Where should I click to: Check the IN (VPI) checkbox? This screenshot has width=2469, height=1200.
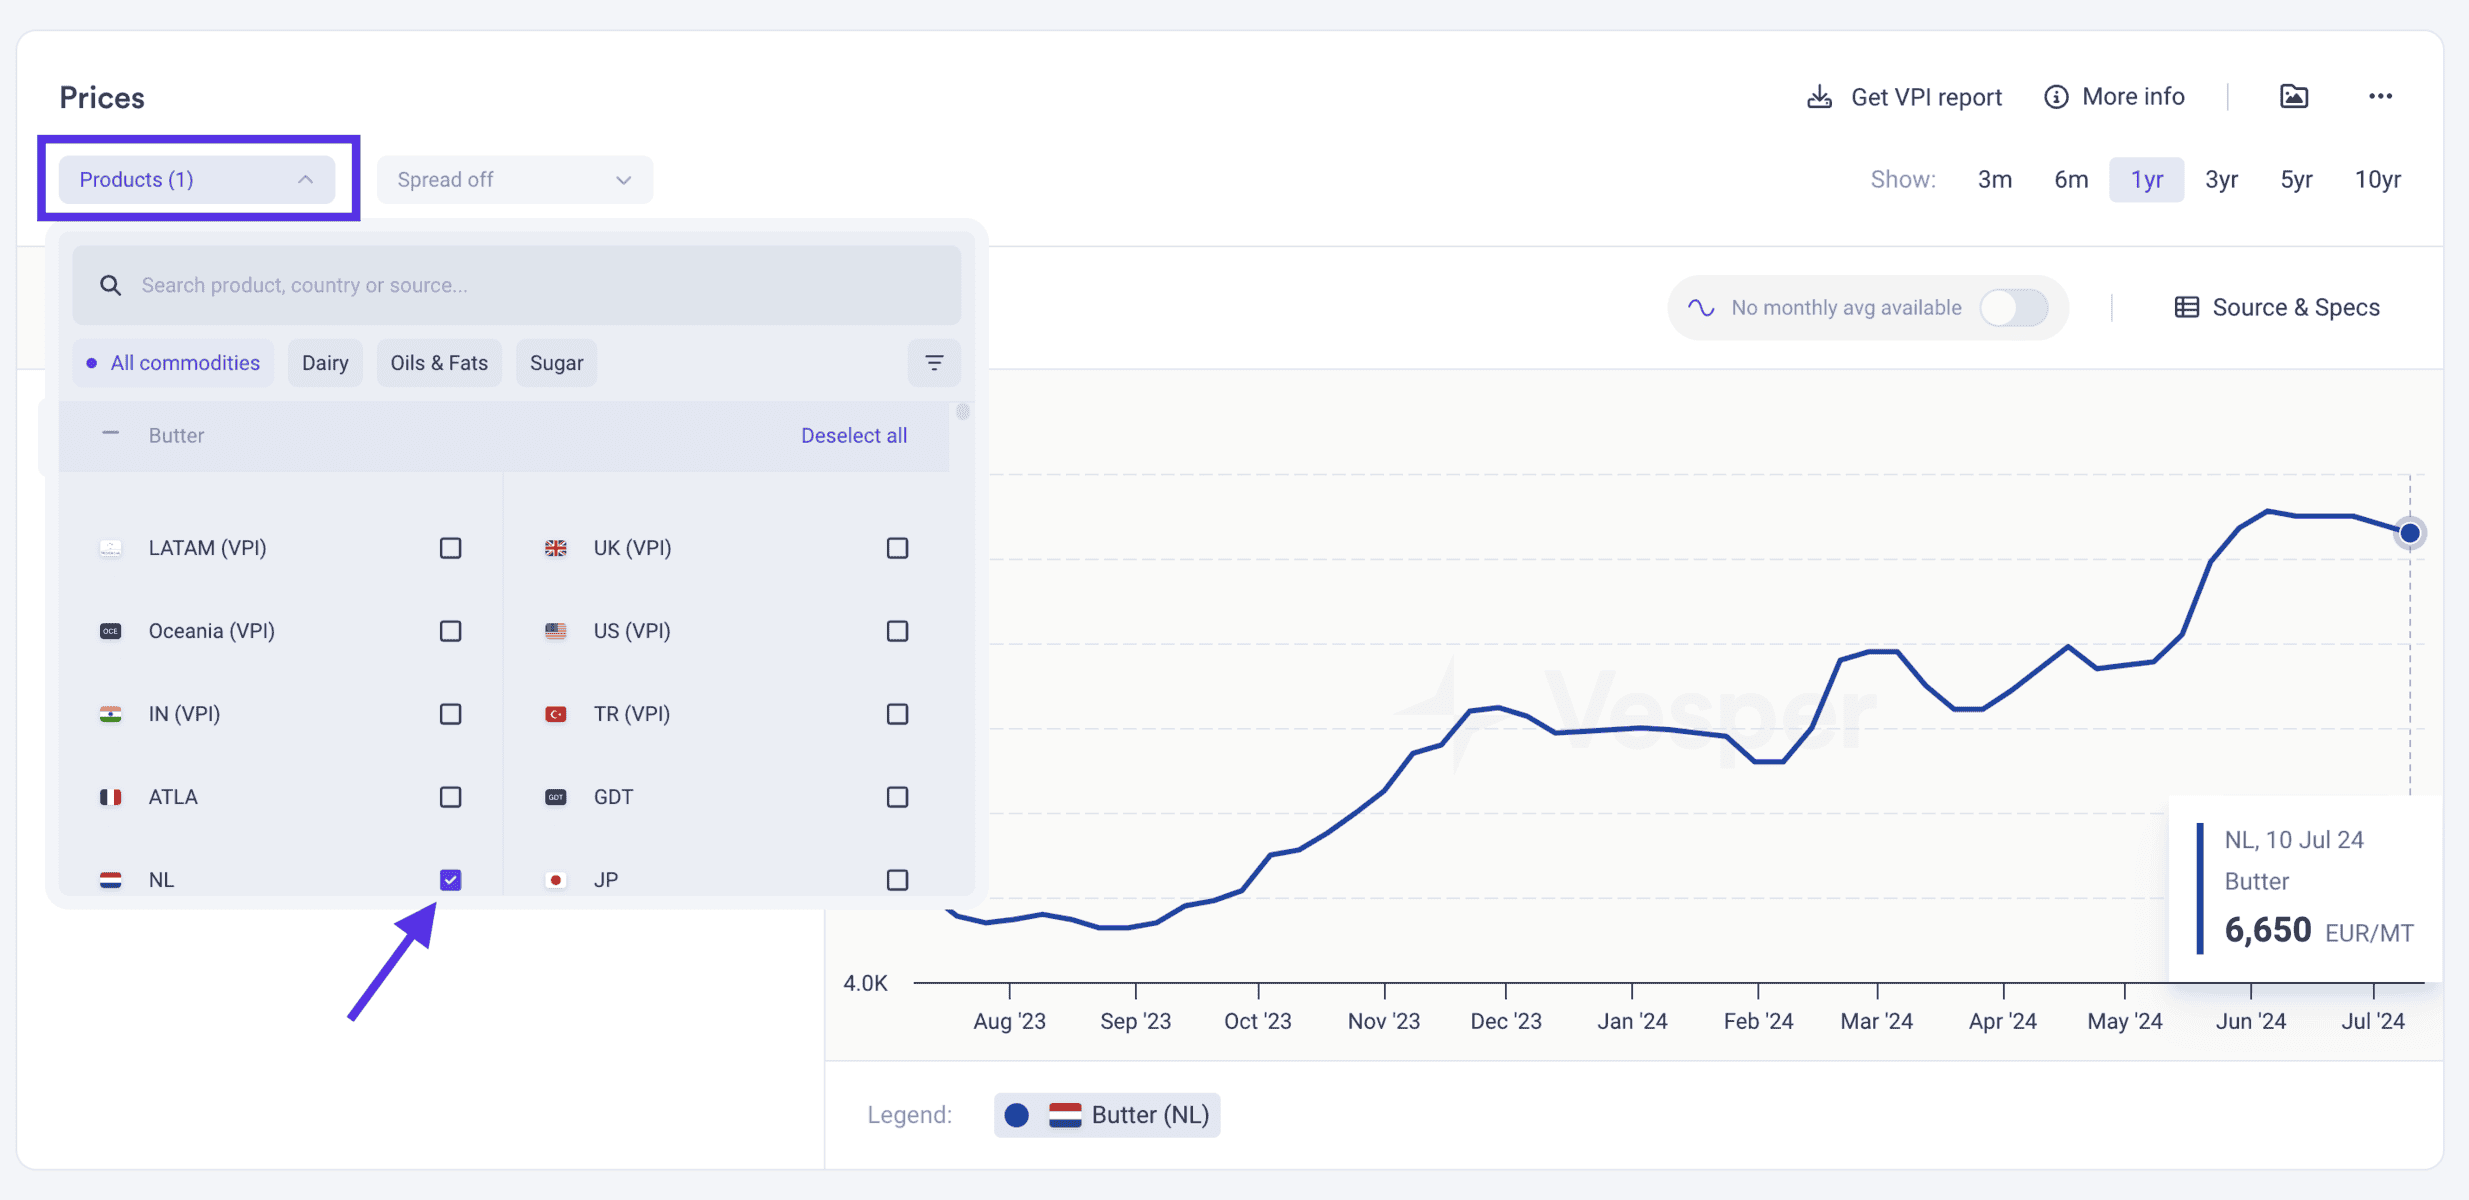point(450,714)
